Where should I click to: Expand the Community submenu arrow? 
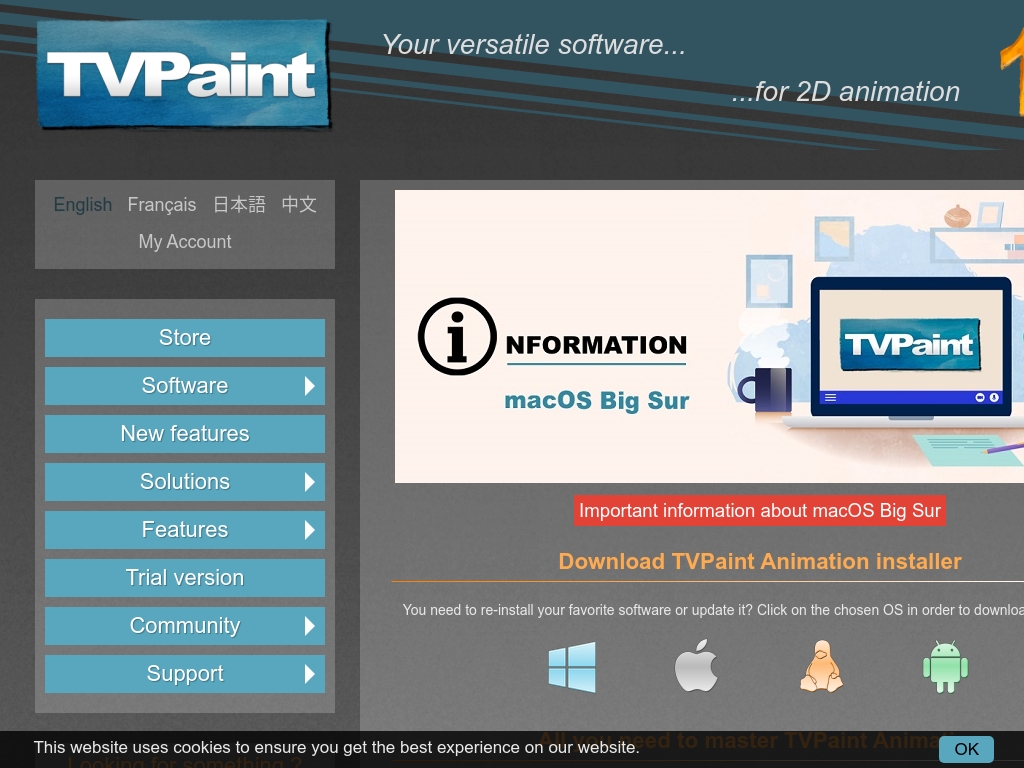(310, 626)
